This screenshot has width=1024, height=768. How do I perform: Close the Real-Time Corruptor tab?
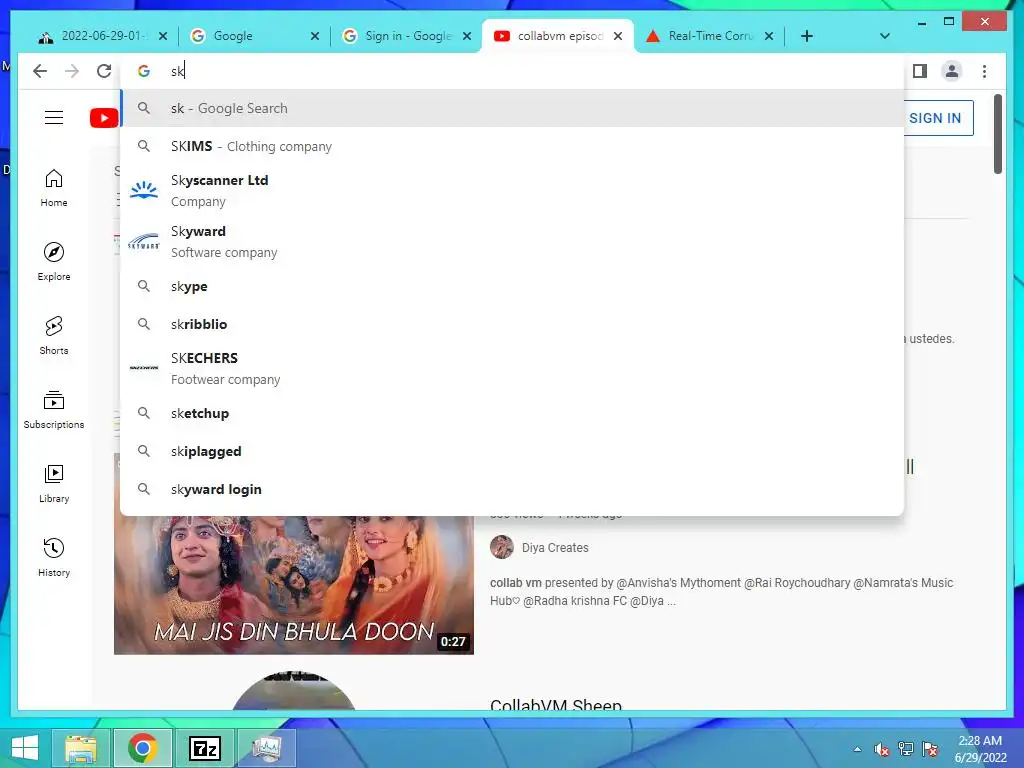(769, 36)
